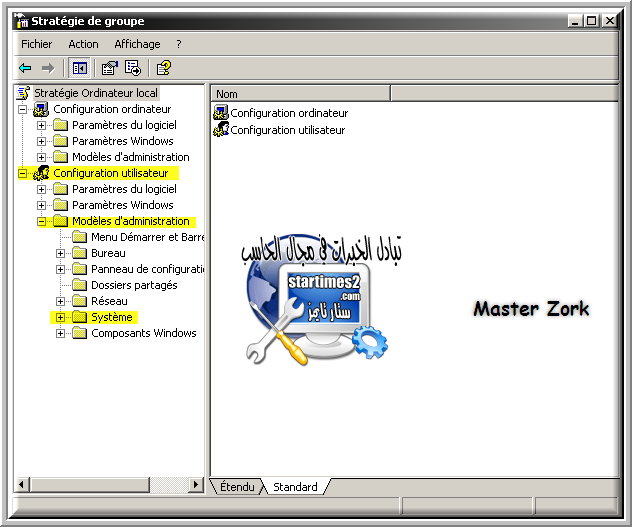Image resolution: width=632 pixels, height=527 pixels.
Task: Close the Stratégie de groupe window
Action: point(609,21)
